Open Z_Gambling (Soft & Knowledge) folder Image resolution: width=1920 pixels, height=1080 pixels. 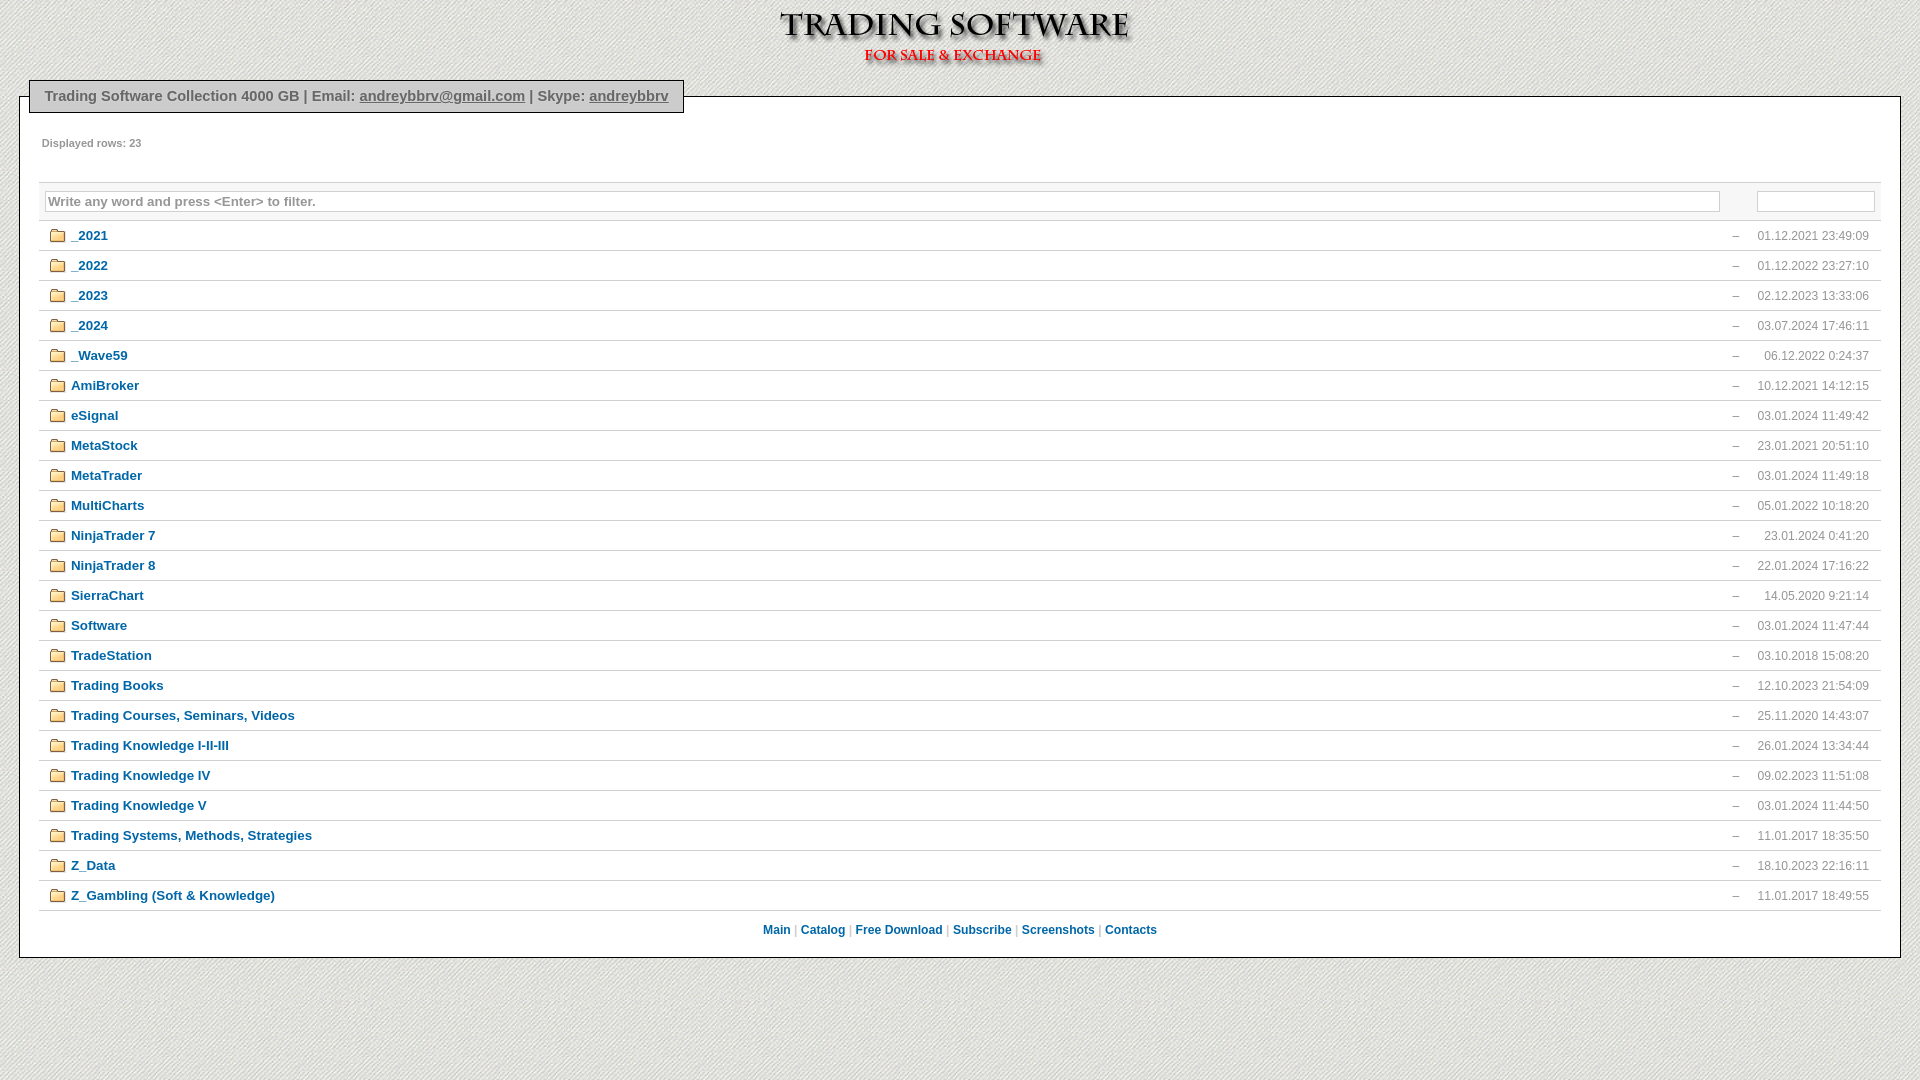point(172,896)
